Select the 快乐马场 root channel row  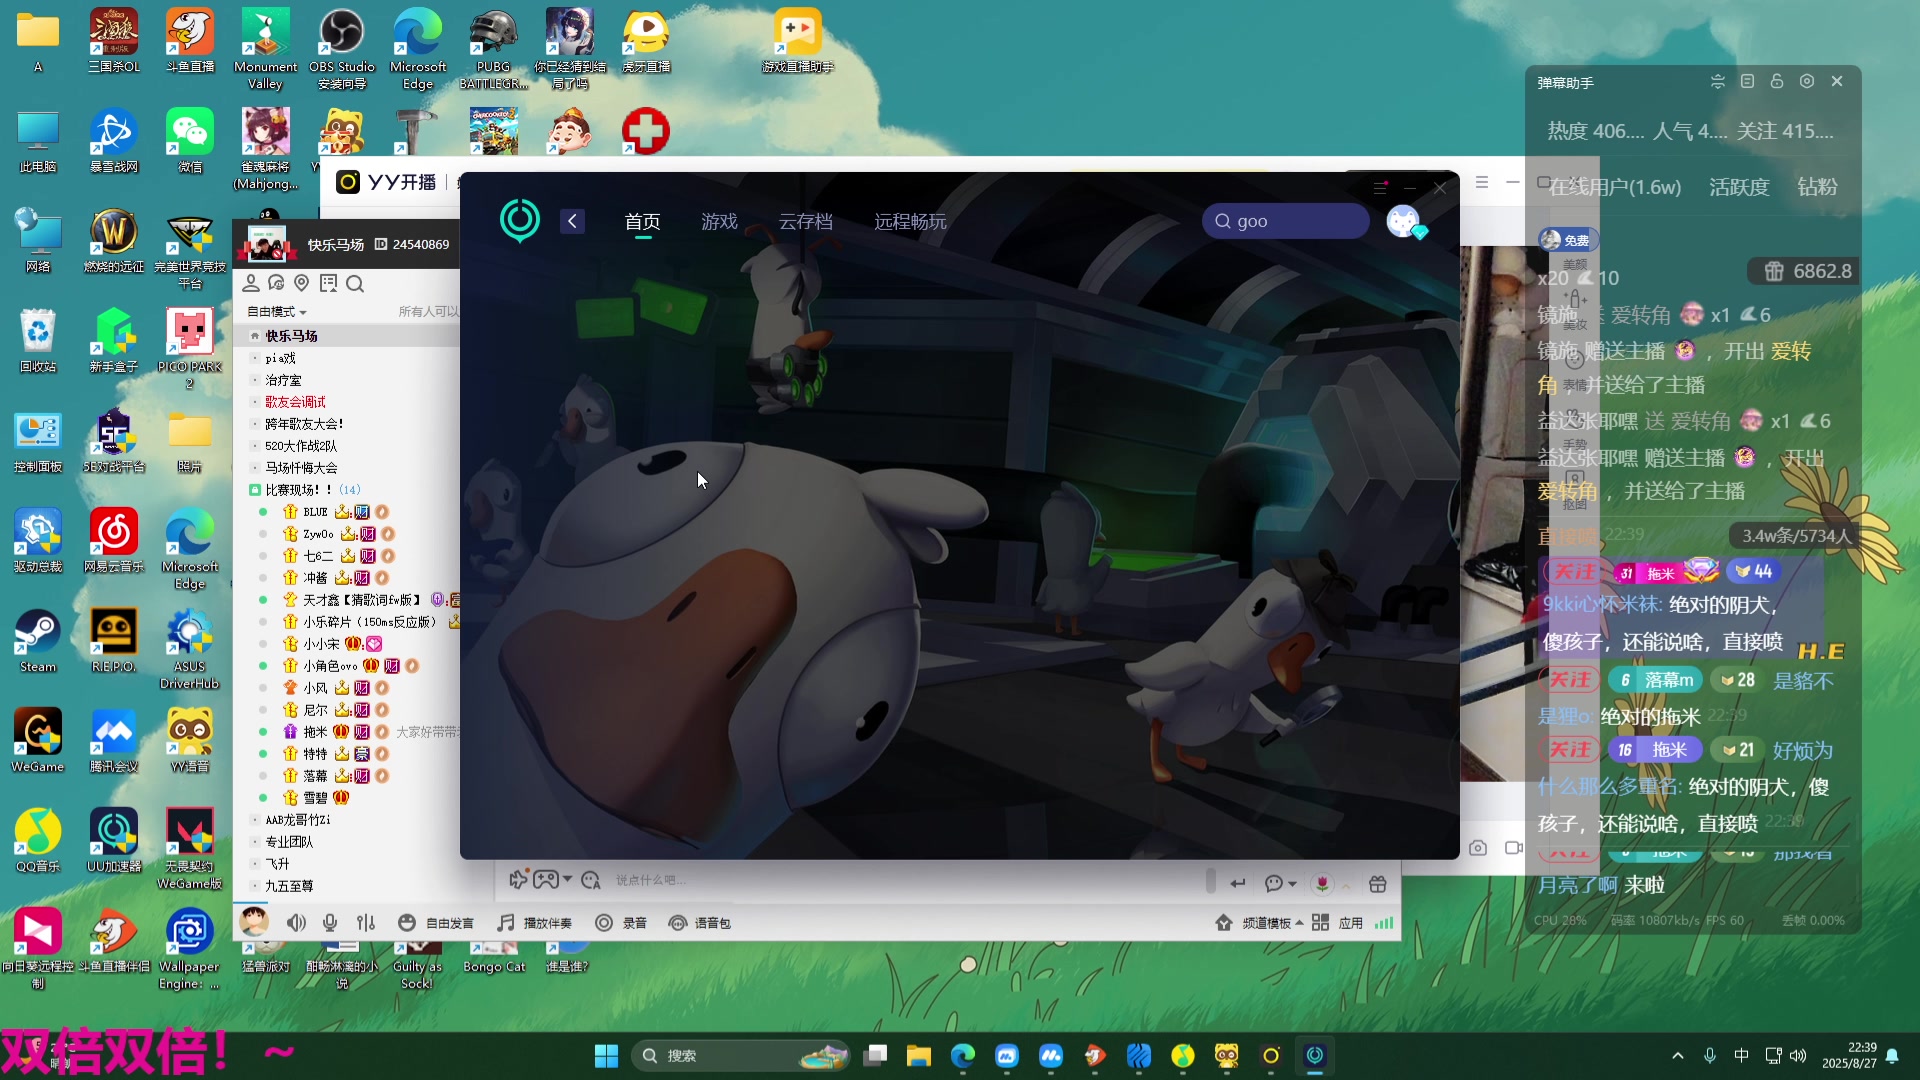click(x=348, y=336)
